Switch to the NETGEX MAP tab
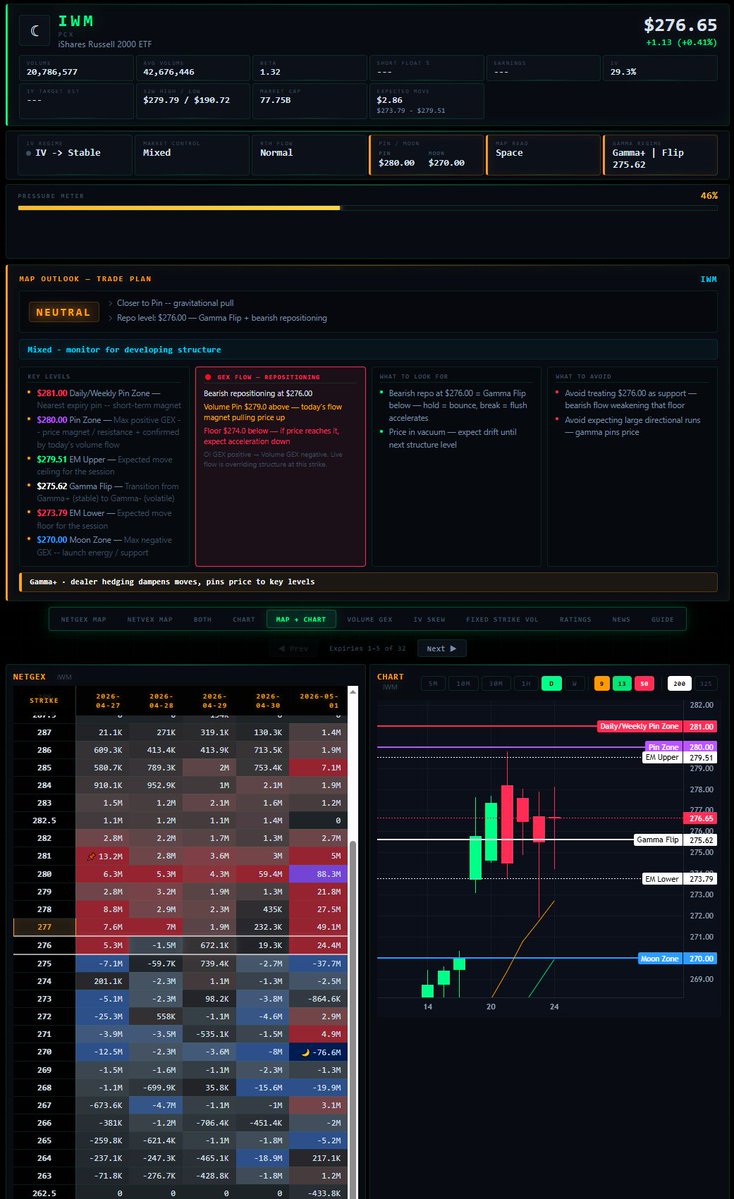 [x=83, y=619]
